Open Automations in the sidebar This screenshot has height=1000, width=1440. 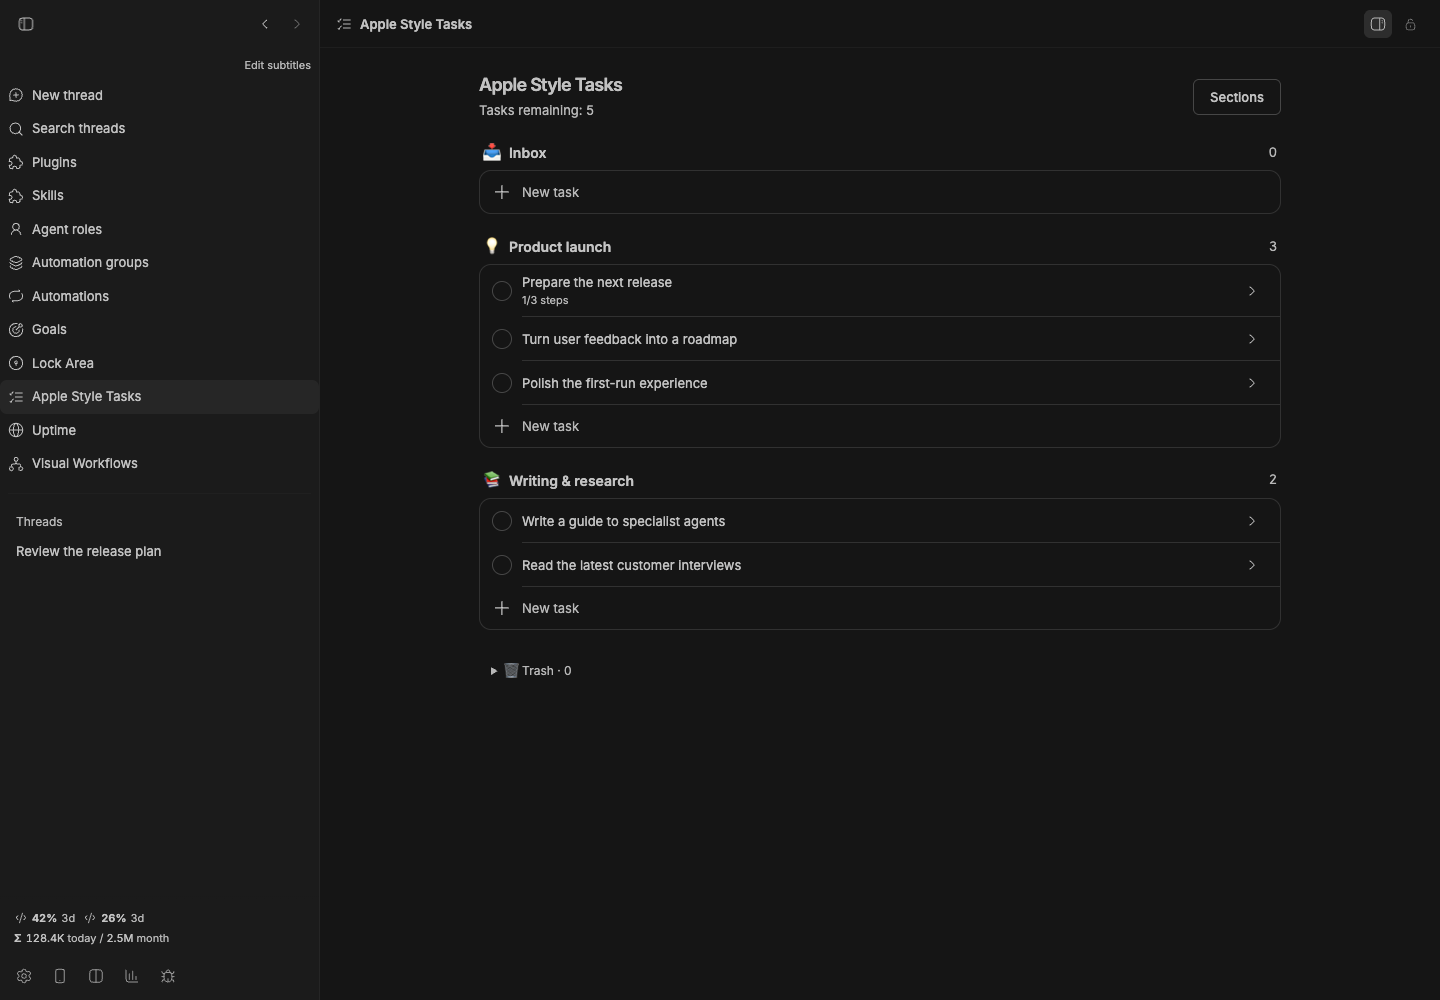click(x=160, y=296)
